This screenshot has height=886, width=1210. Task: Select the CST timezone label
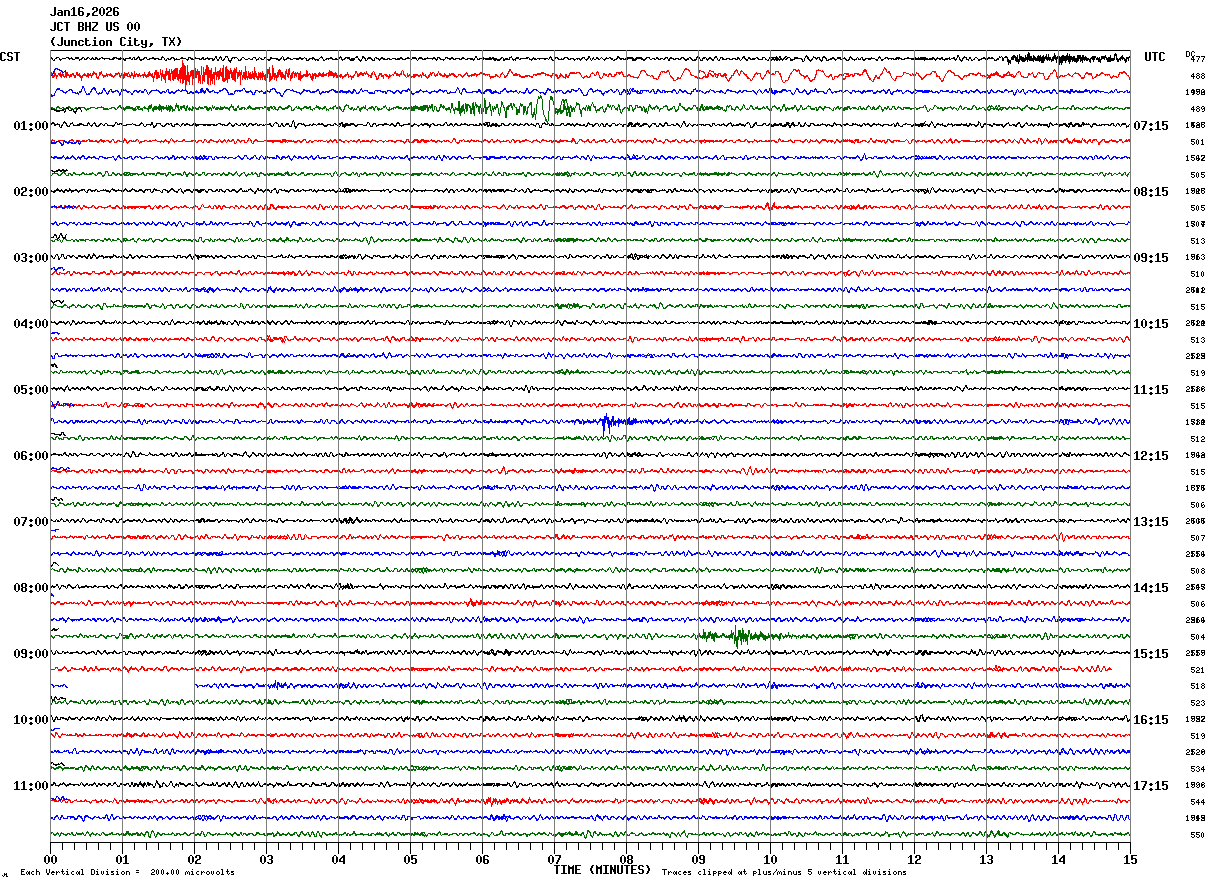click(x=10, y=57)
